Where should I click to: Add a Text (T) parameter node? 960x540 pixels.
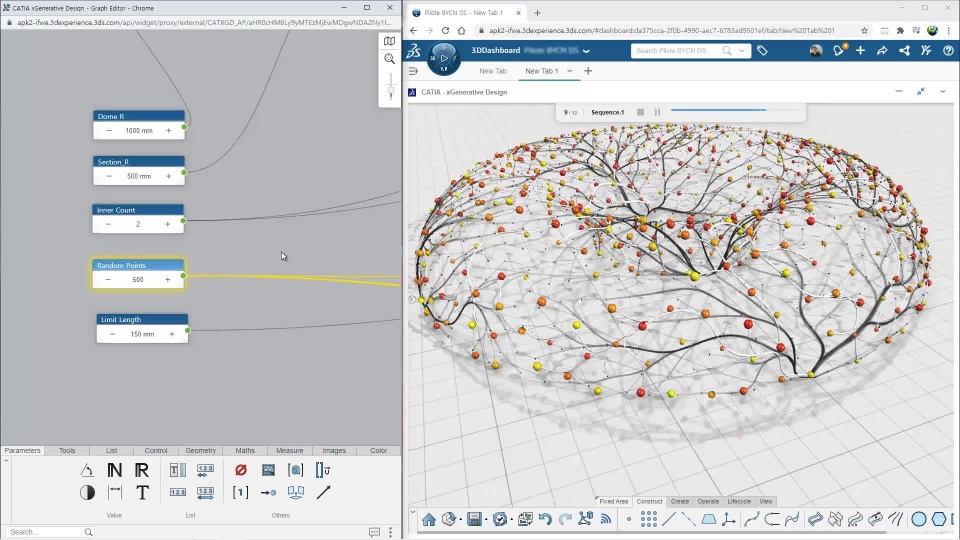tap(142, 492)
